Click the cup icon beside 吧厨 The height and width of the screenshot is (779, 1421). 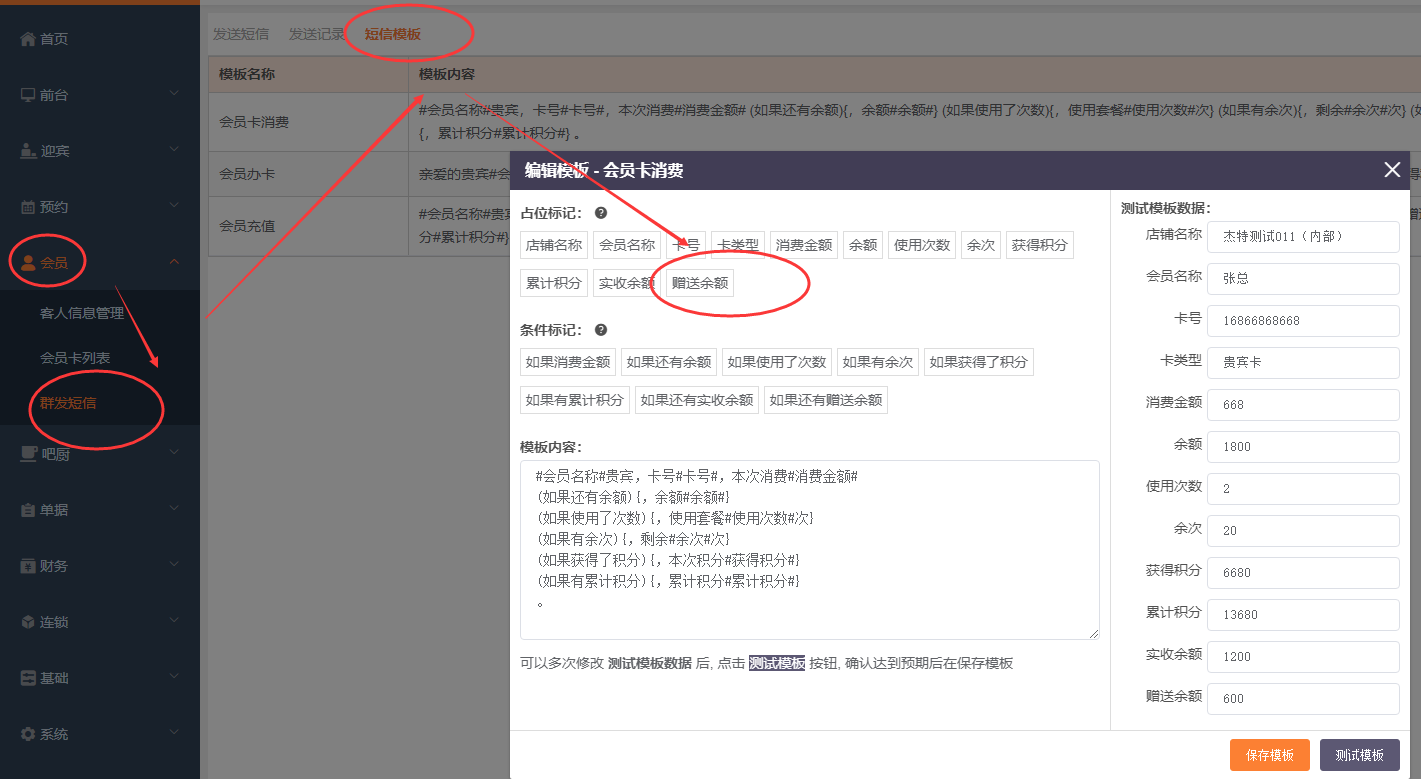click(28, 454)
